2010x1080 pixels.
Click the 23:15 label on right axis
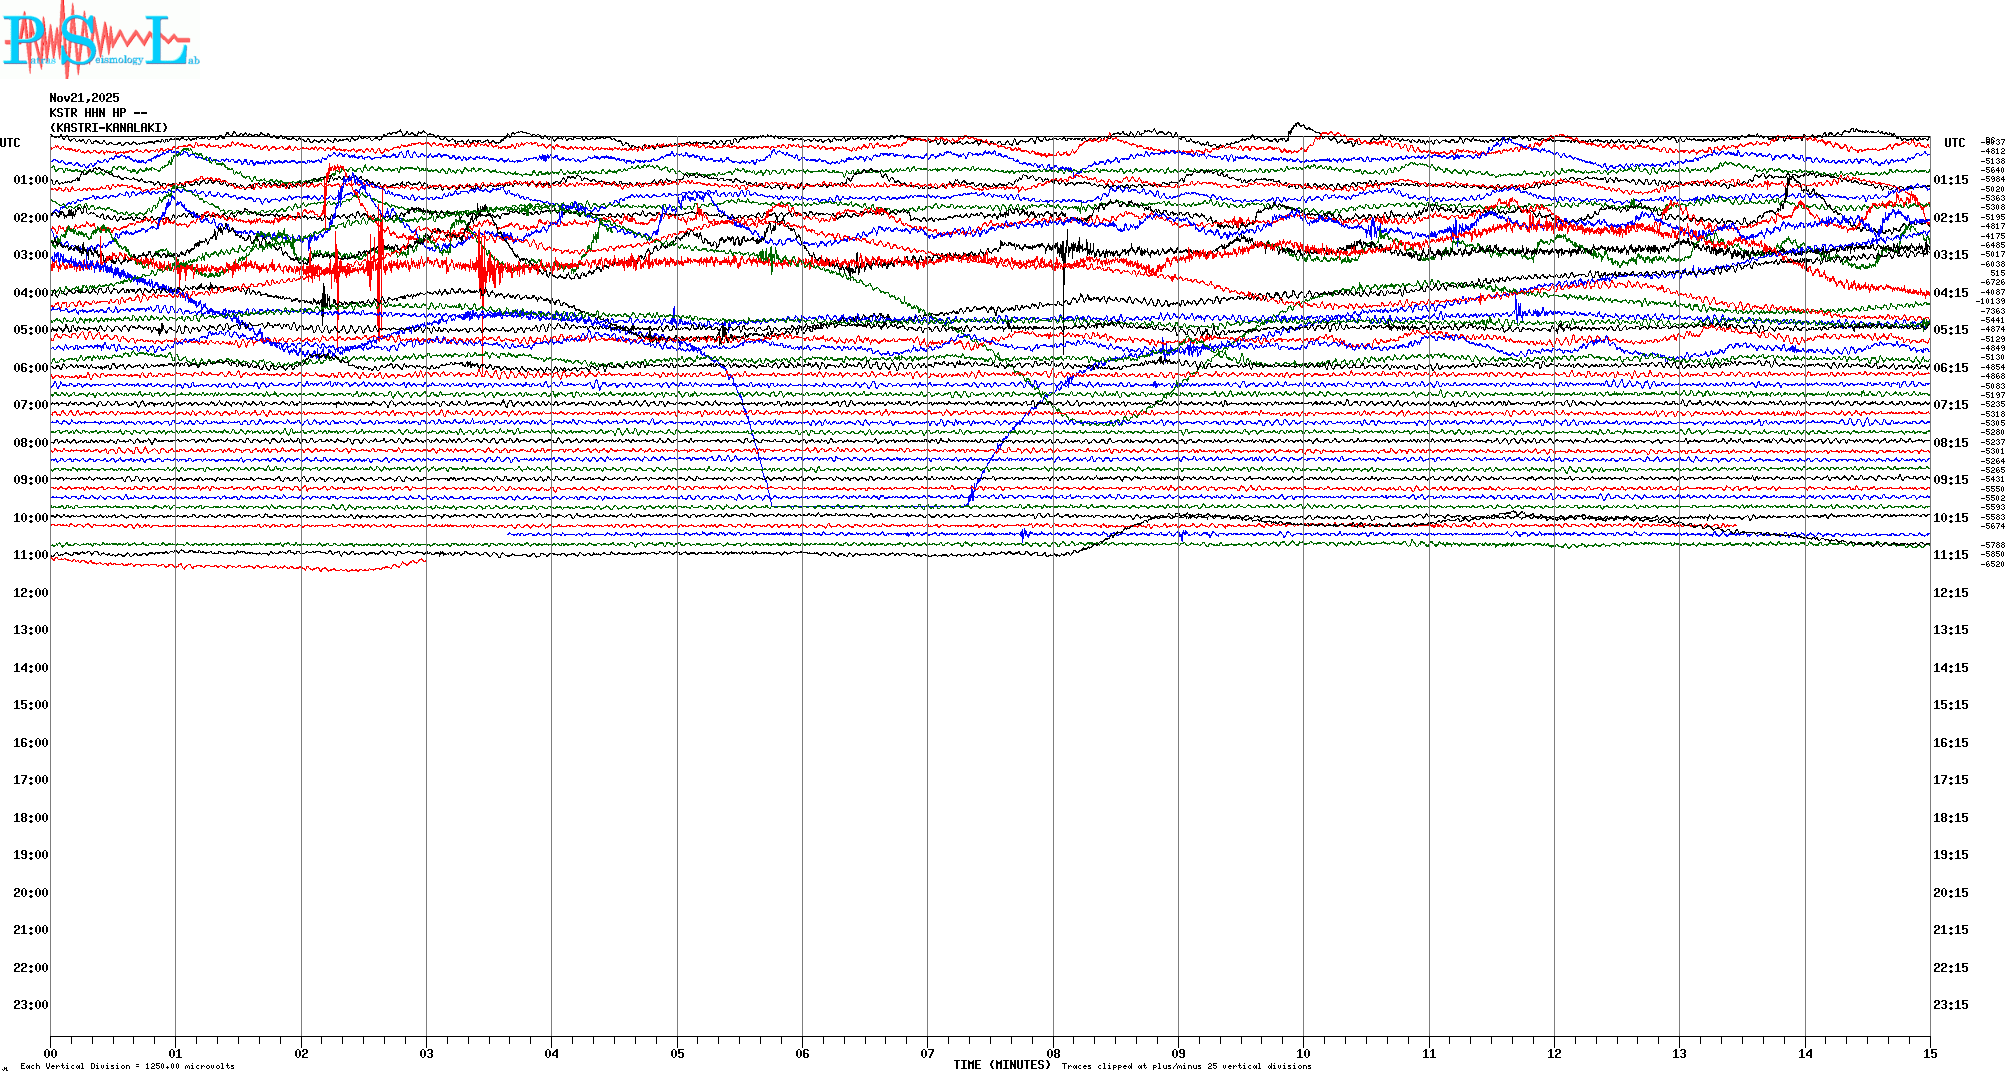click(1950, 1005)
